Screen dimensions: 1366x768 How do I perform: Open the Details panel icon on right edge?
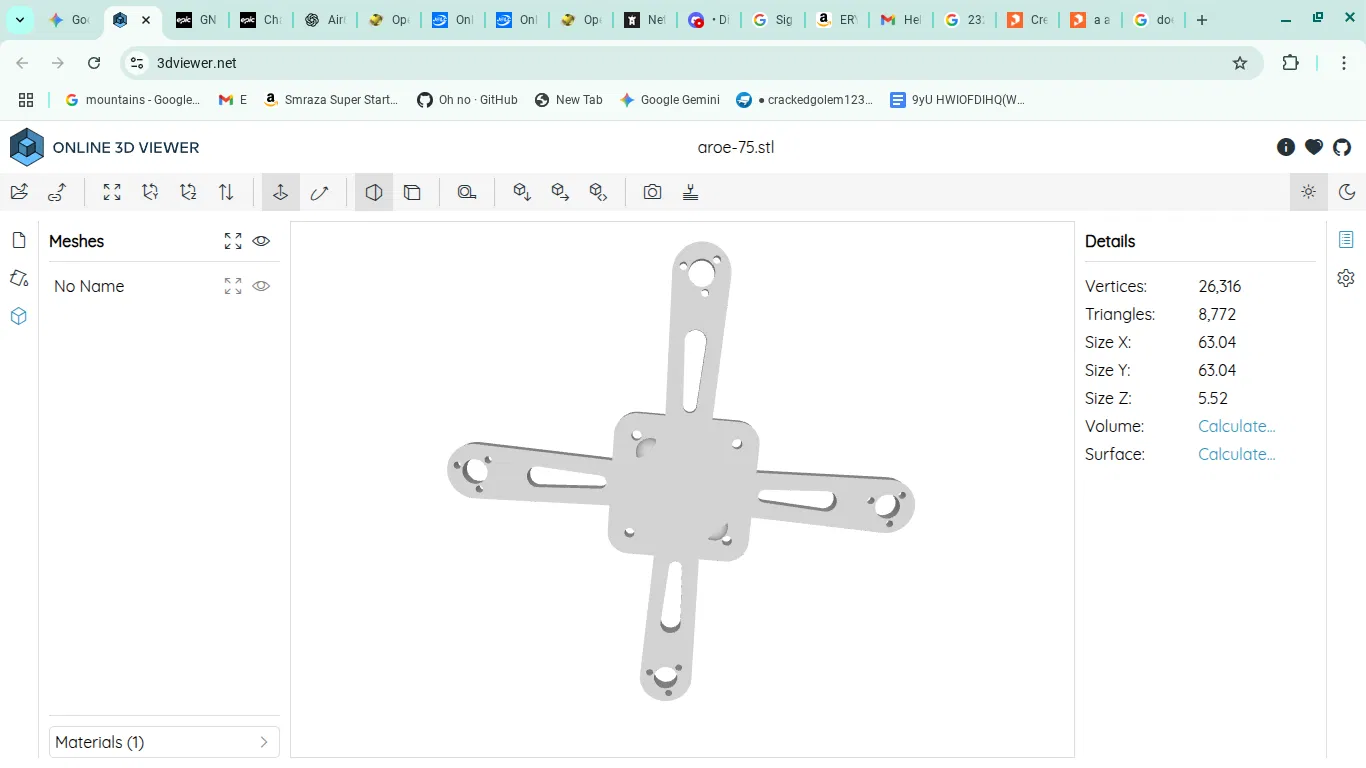tap(1346, 240)
